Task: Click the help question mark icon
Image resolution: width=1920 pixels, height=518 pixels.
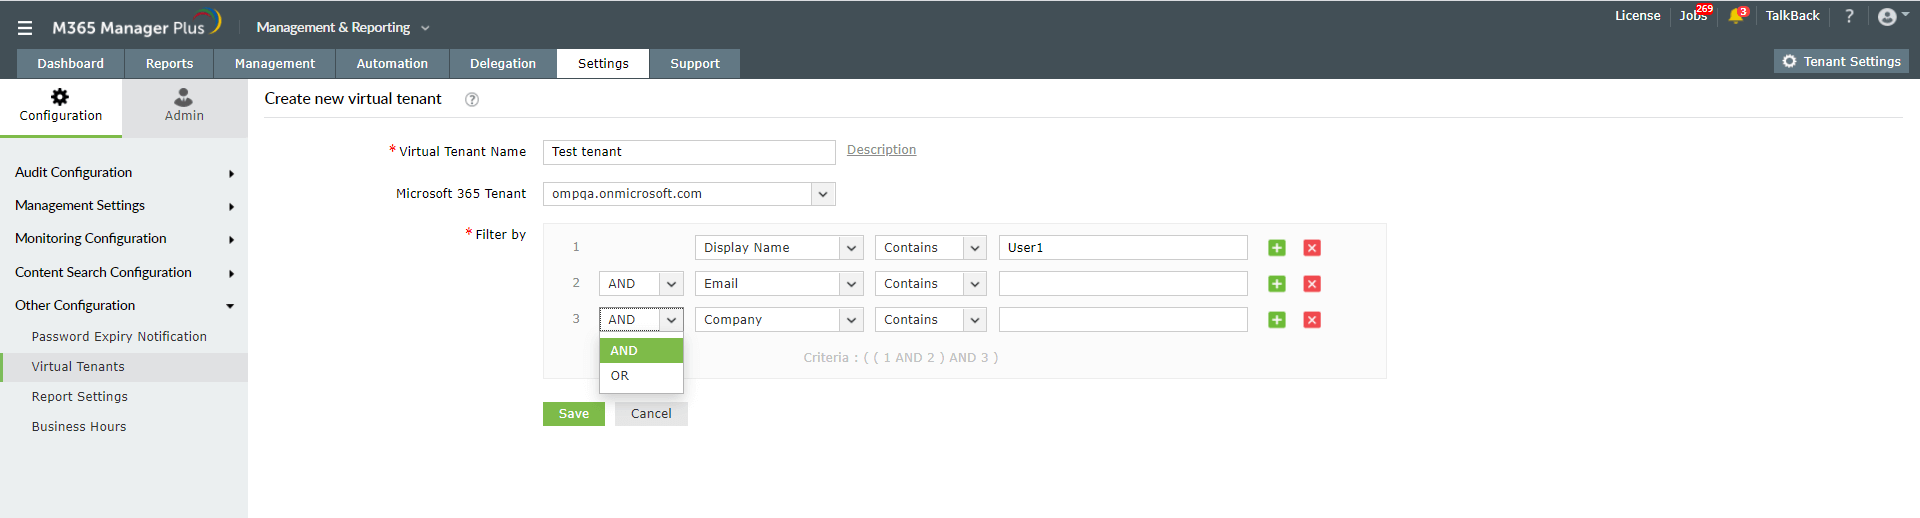Action: tap(1849, 16)
